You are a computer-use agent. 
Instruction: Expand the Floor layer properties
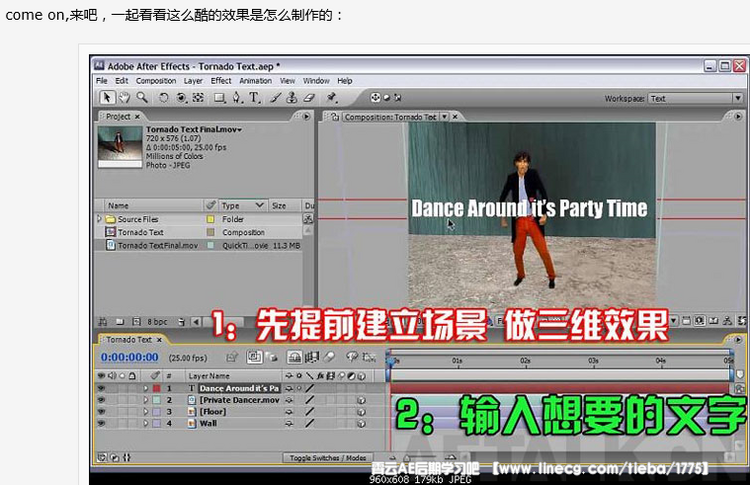tap(145, 411)
